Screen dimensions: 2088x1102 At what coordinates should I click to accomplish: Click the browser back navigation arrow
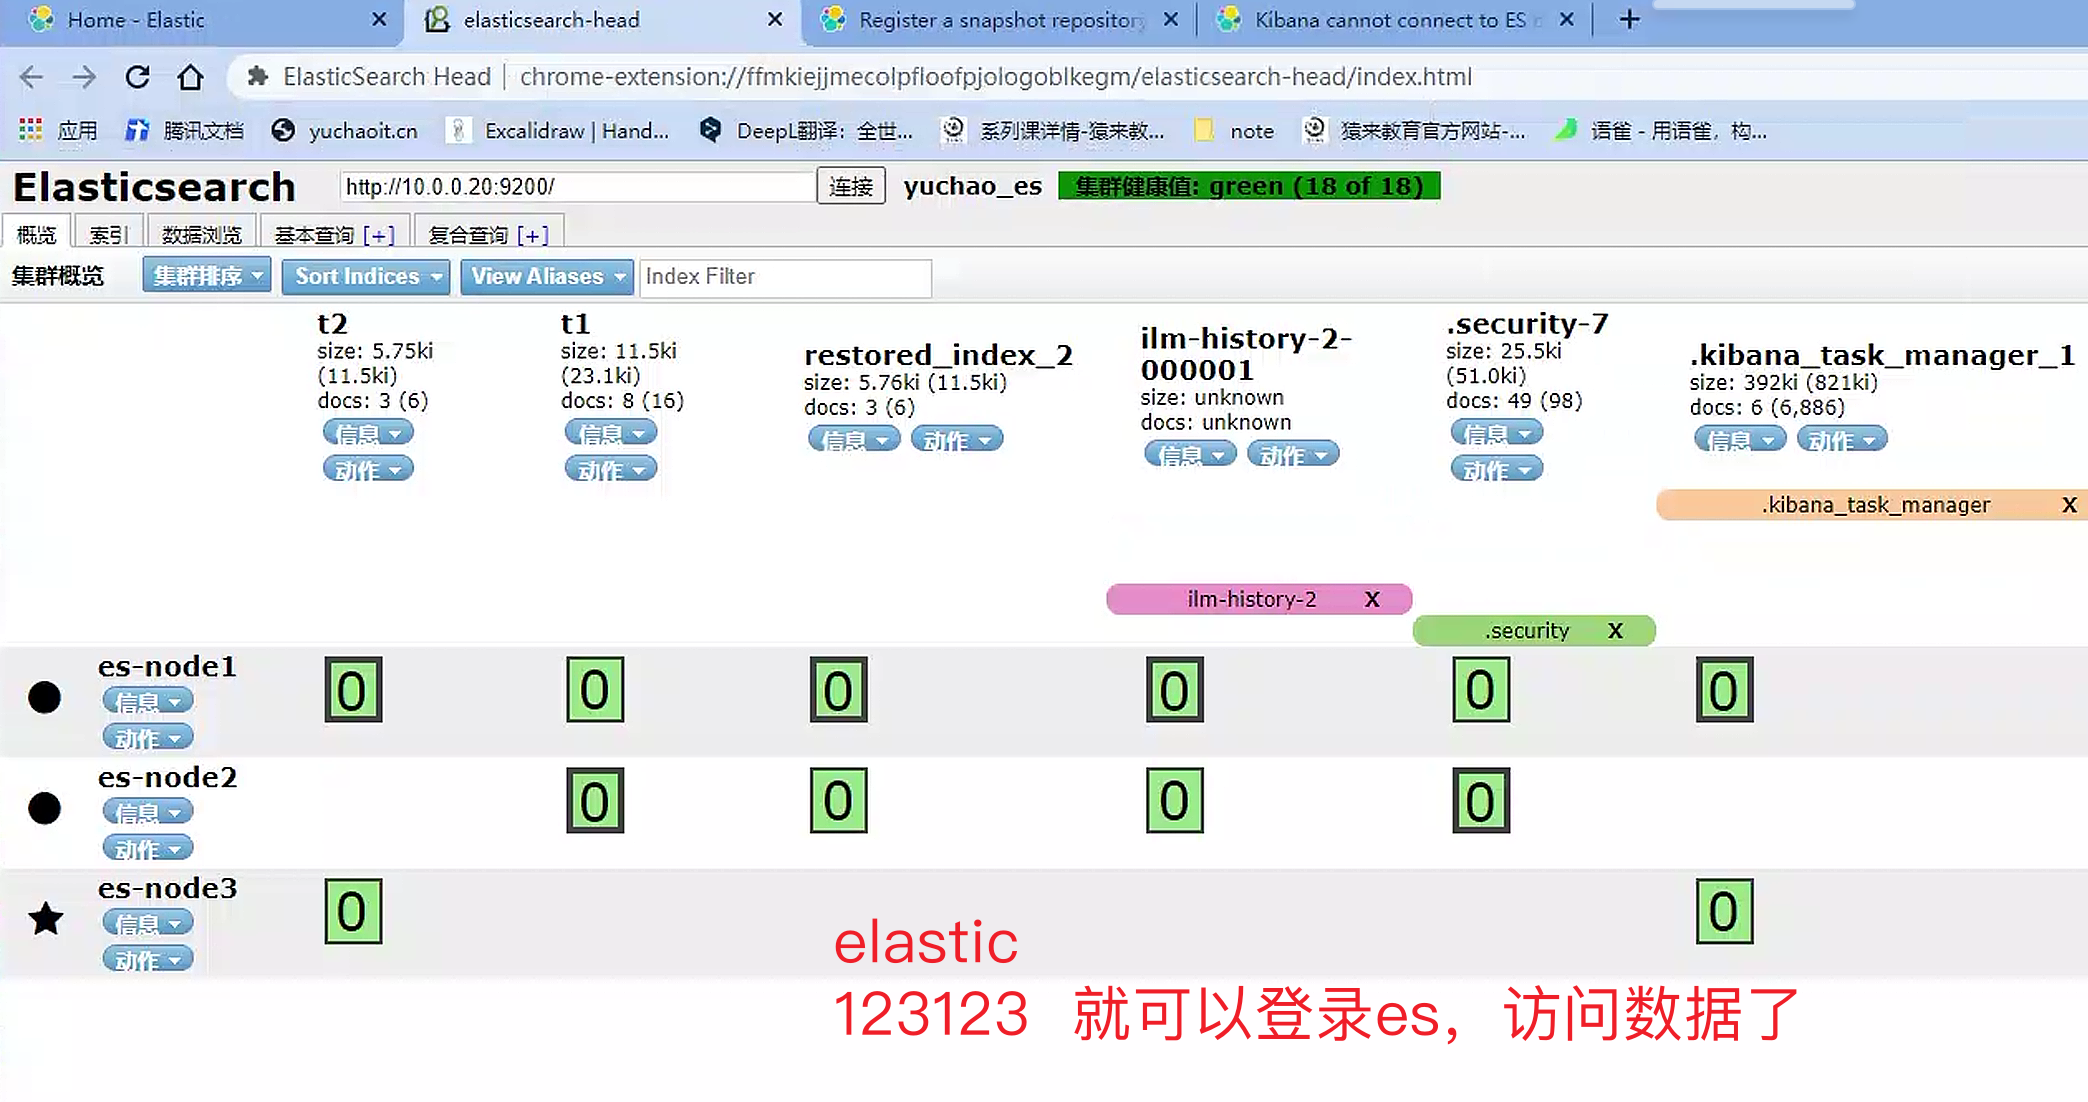[30, 77]
